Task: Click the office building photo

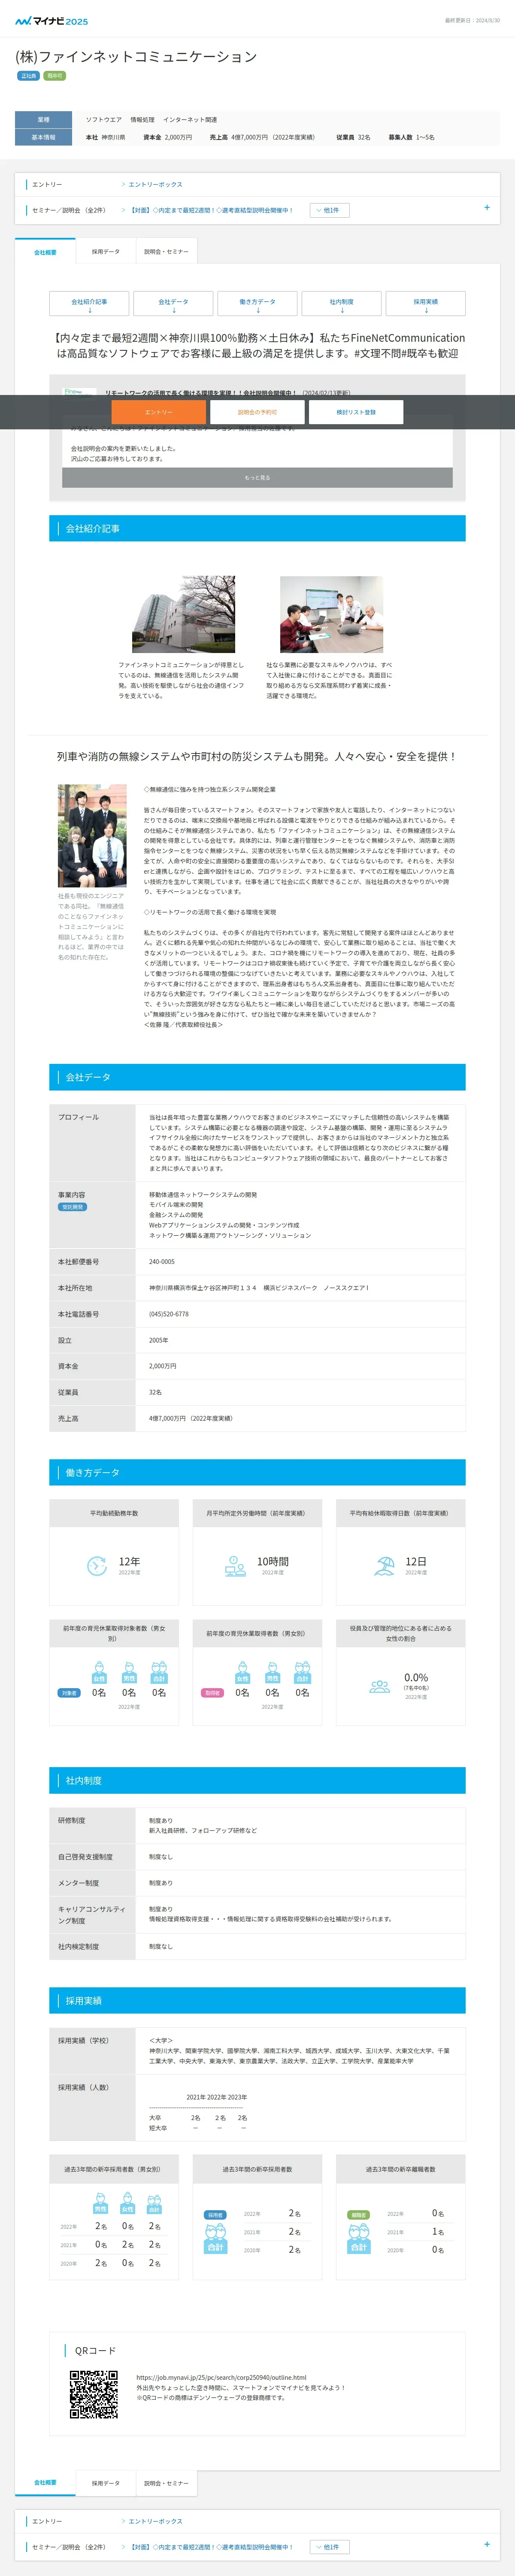Action: [x=183, y=614]
